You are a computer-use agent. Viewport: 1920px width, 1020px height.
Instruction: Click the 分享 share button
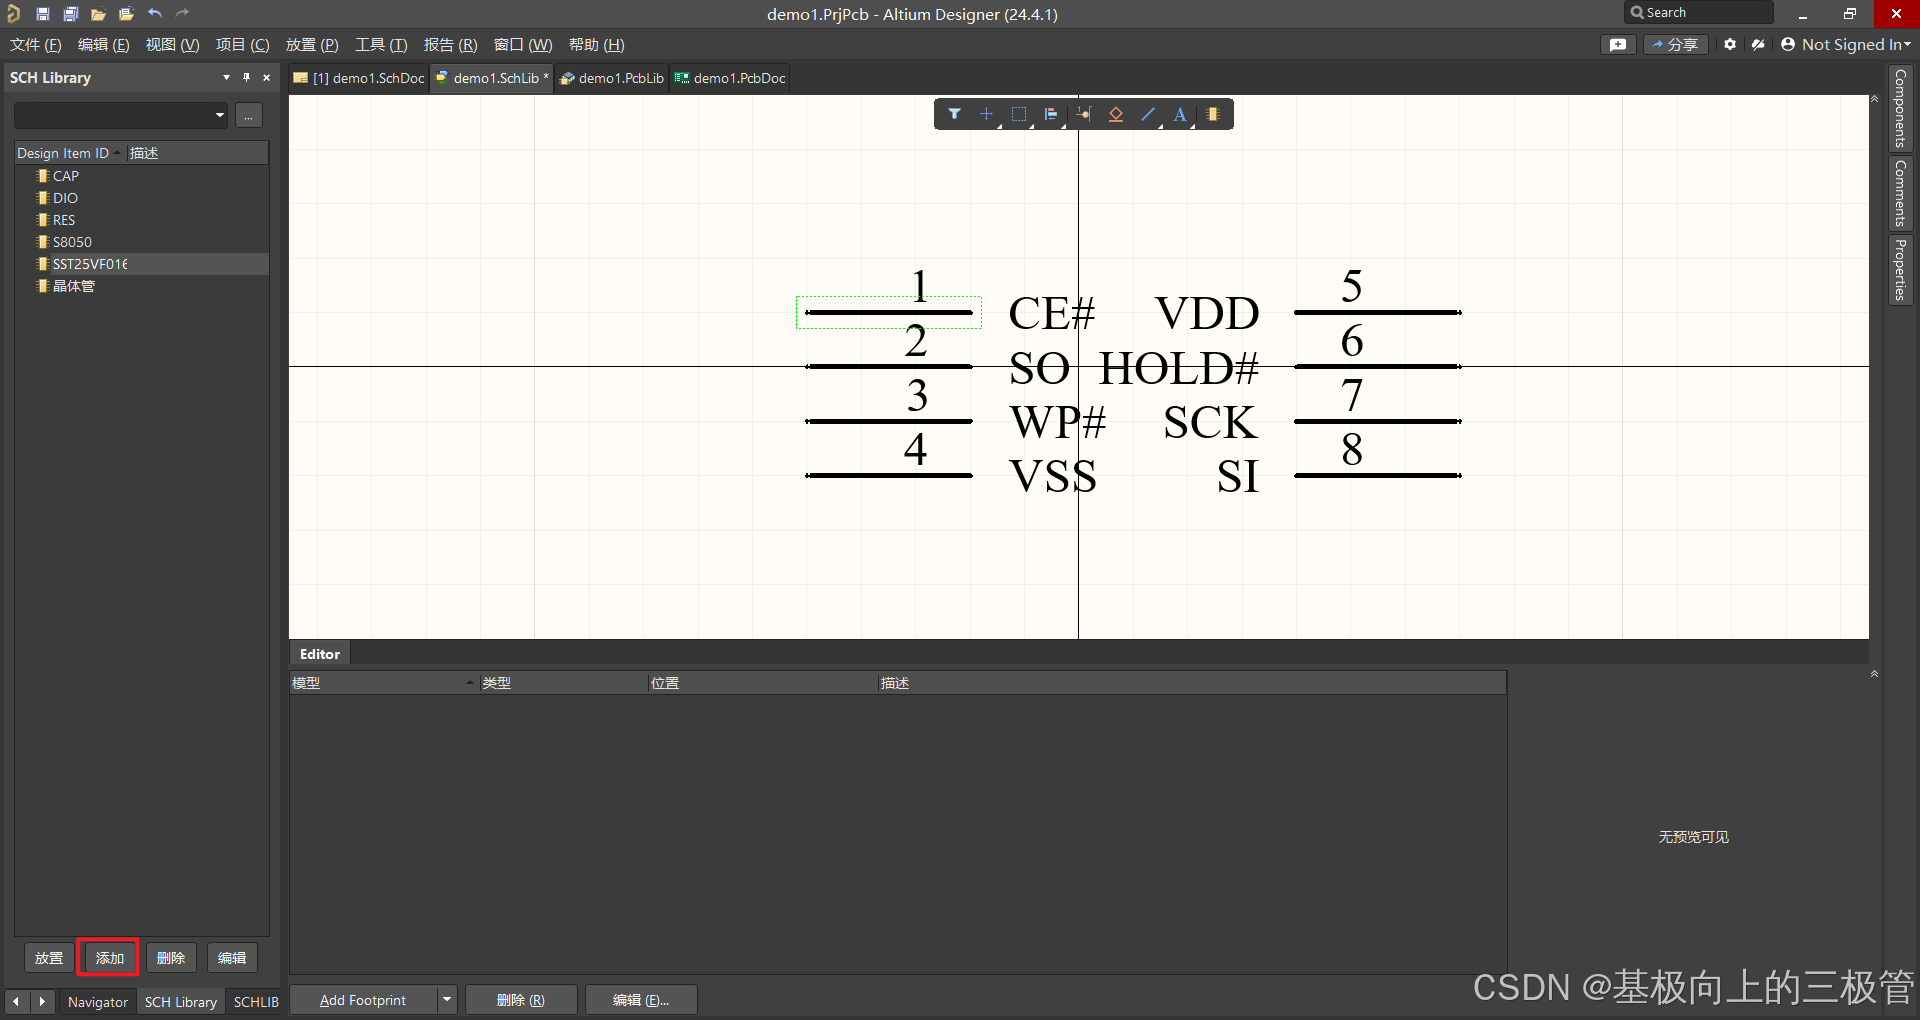pos(1676,45)
